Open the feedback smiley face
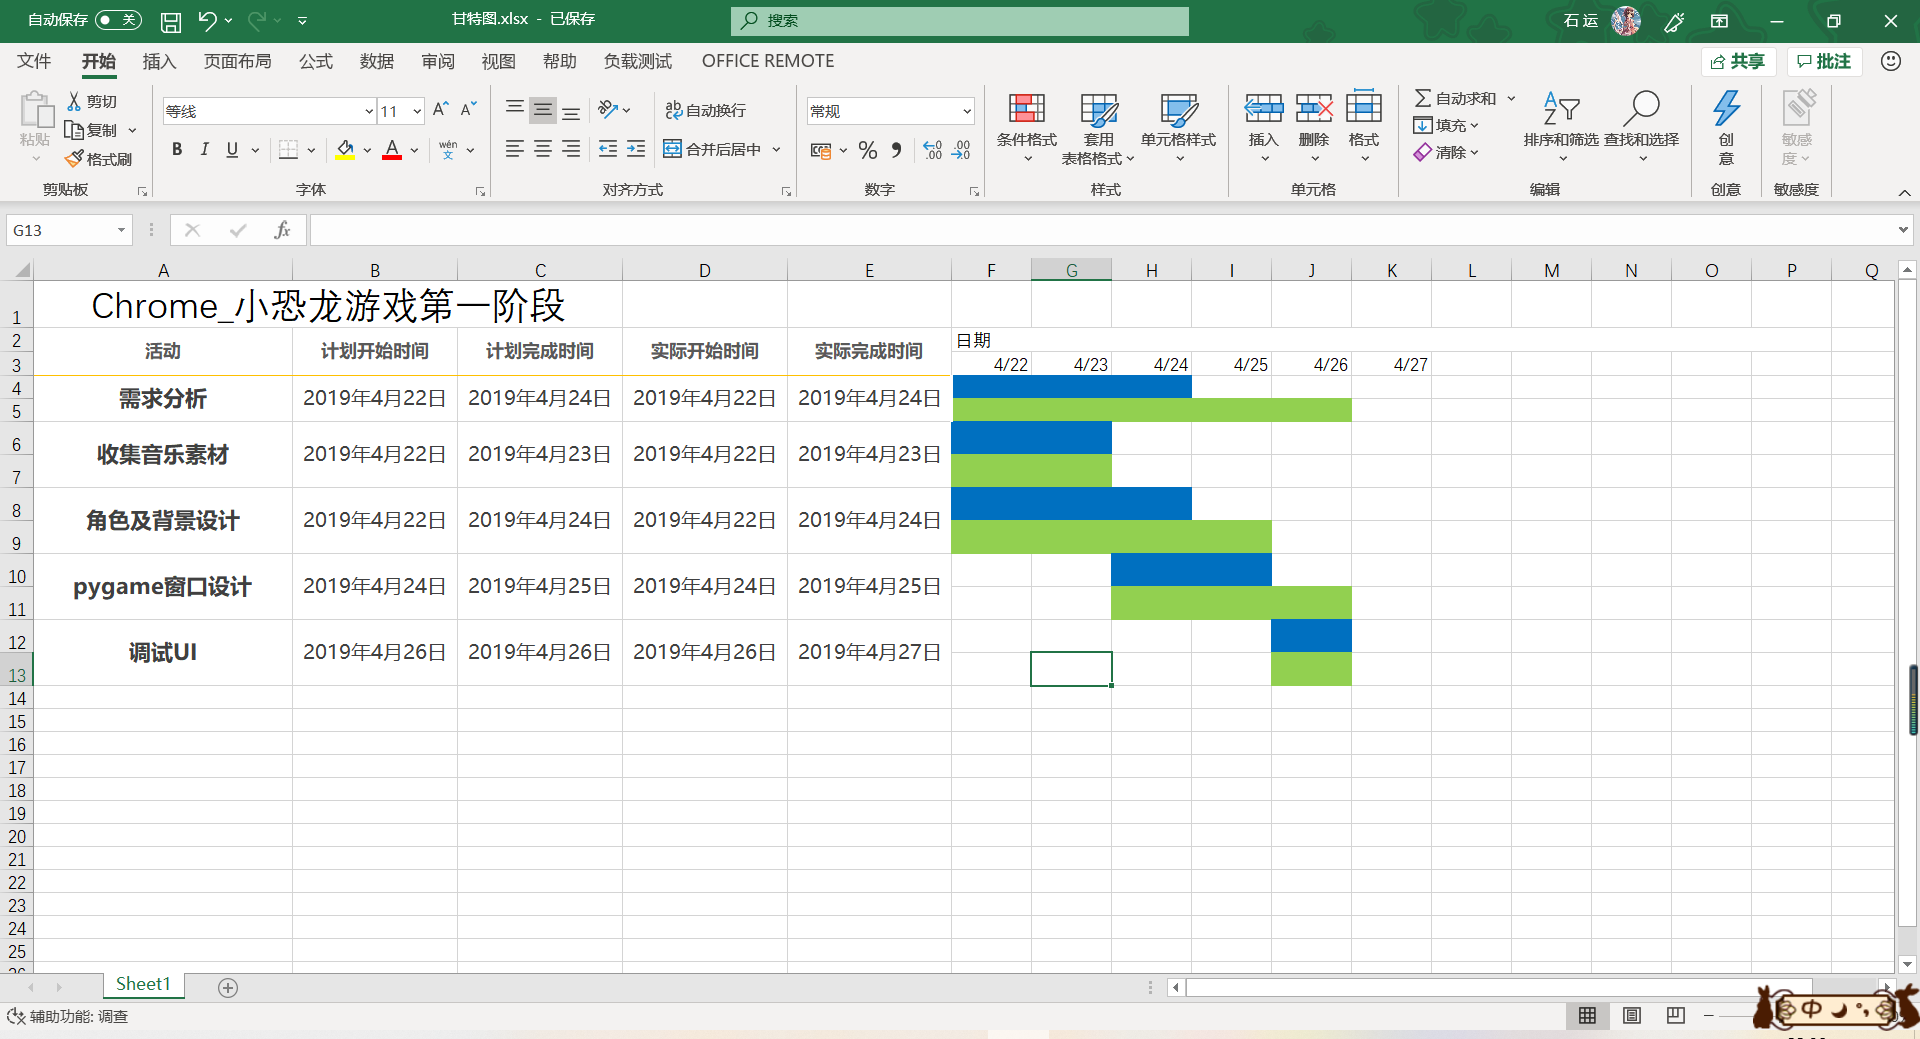Viewport: 1920px width, 1039px height. click(1890, 61)
